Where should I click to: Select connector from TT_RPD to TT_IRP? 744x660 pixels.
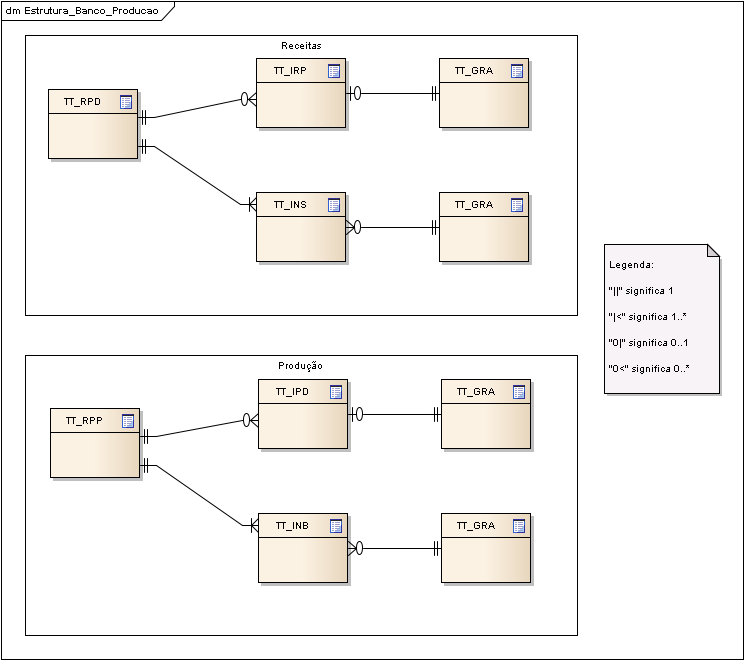pyautogui.click(x=197, y=108)
